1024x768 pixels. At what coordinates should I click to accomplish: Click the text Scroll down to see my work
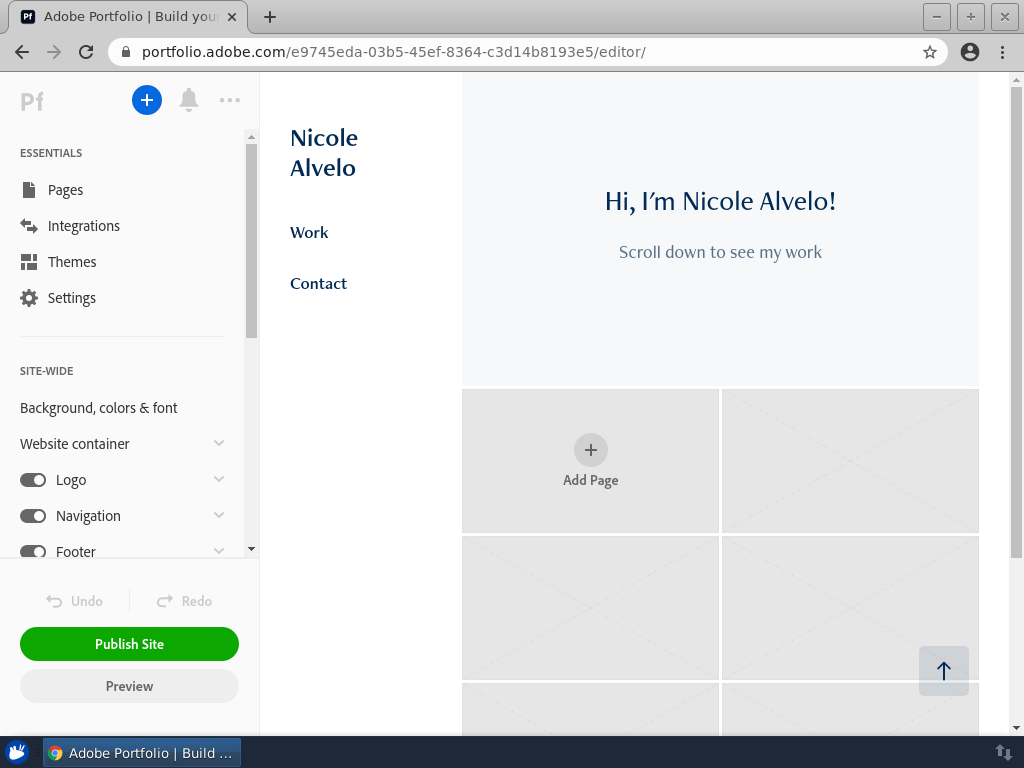pos(720,252)
